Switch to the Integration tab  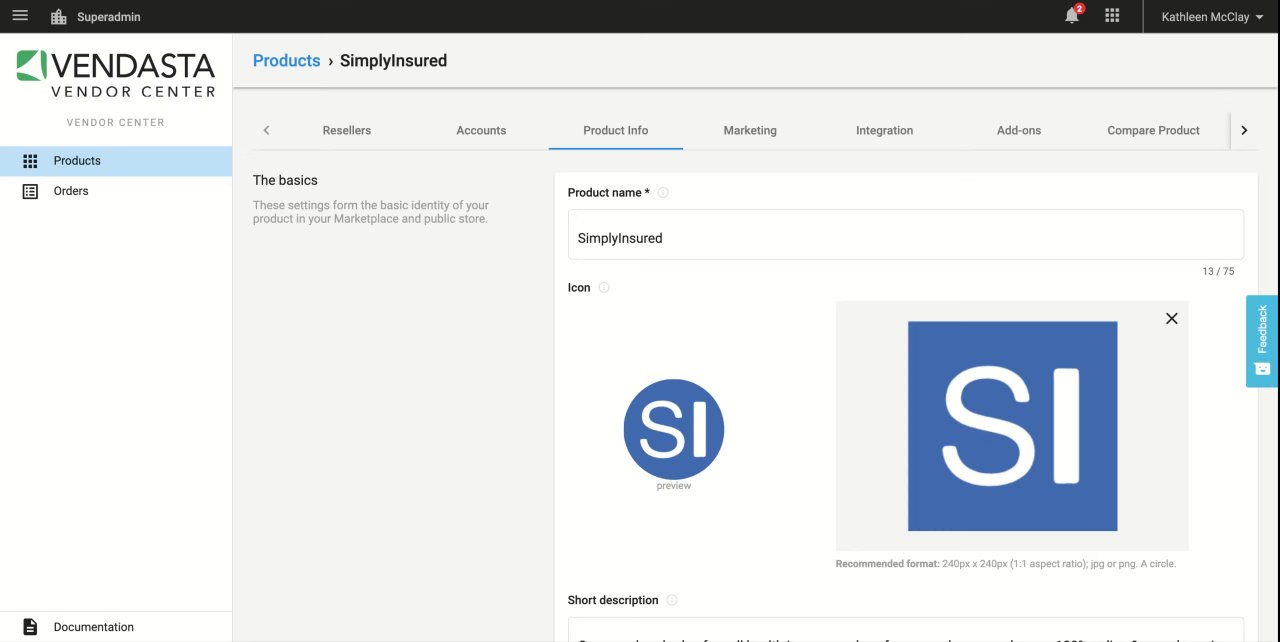tap(884, 130)
